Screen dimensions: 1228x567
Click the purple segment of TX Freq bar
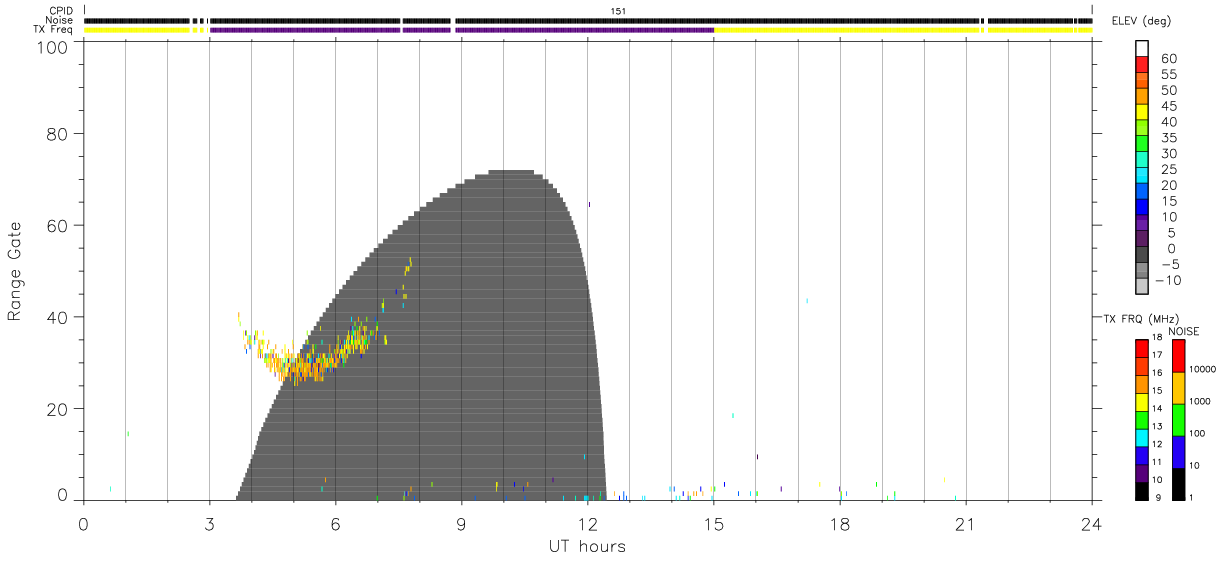click(x=462, y=30)
